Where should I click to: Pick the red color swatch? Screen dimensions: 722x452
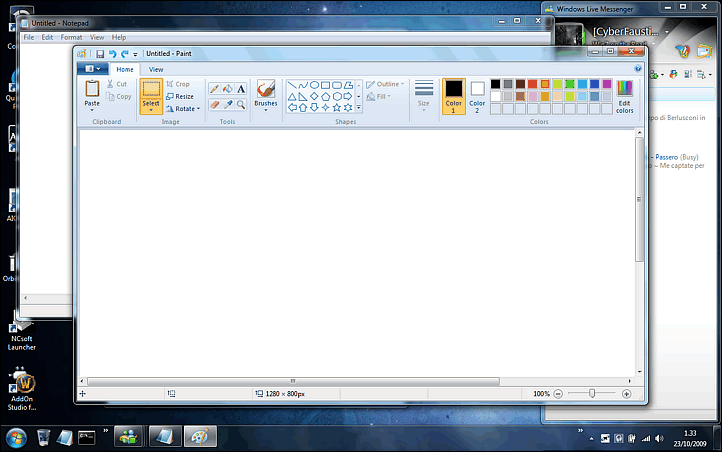tap(533, 84)
